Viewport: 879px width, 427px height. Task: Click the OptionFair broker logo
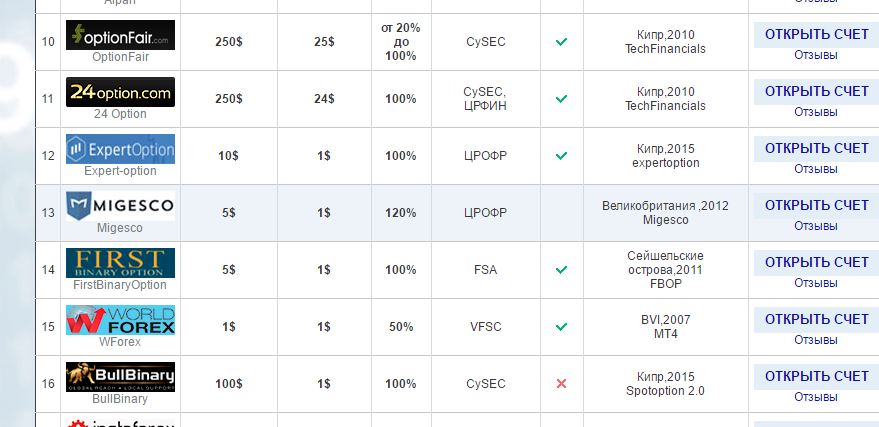click(121, 35)
